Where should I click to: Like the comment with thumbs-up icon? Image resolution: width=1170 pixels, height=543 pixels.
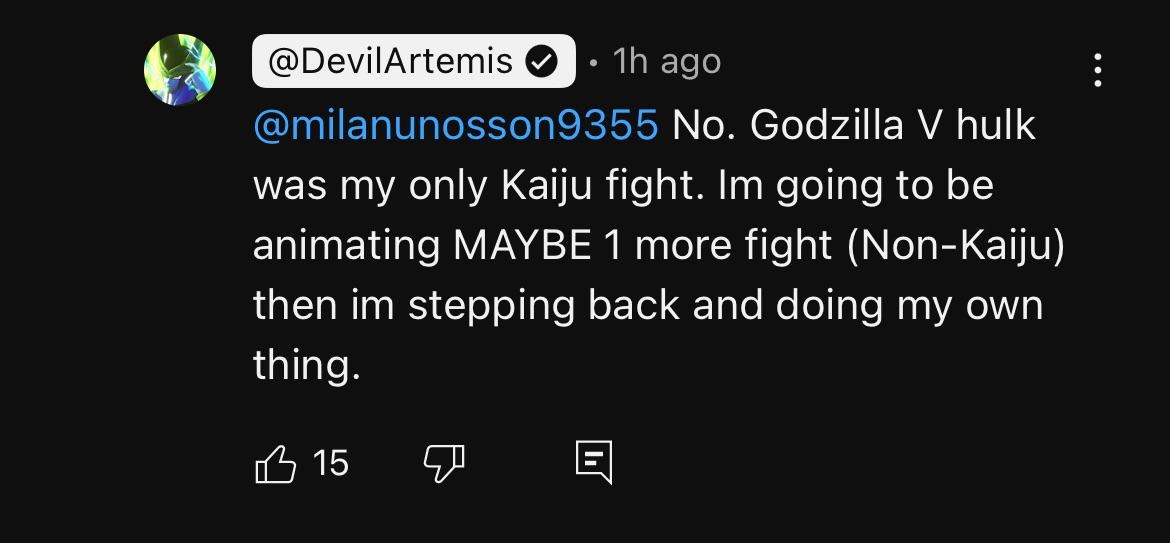tap(277, 463)
